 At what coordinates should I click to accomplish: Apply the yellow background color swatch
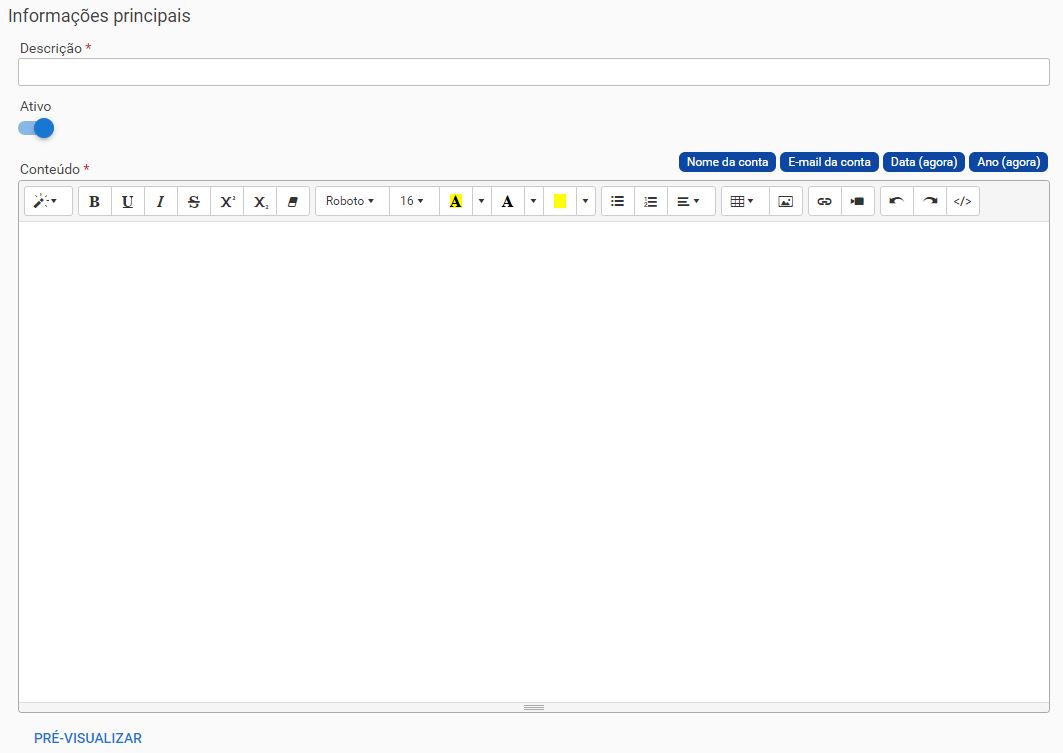(x=560, y=201)
